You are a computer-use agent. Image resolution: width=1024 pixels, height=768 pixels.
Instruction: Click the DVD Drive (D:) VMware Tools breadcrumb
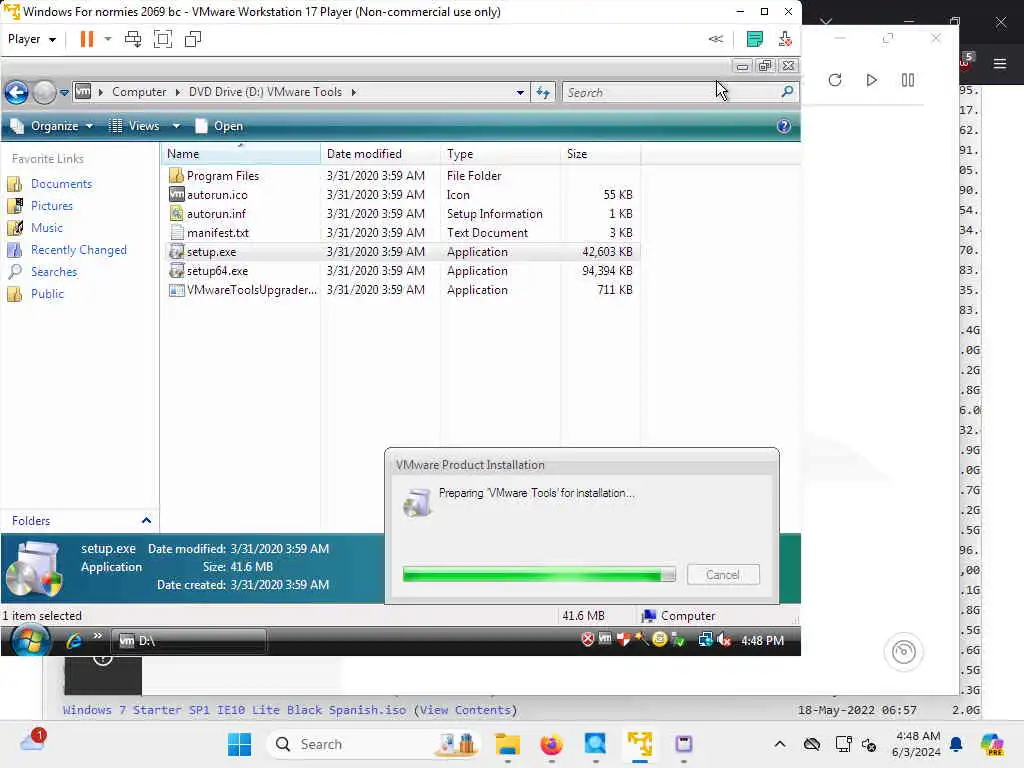coord(265,92)
